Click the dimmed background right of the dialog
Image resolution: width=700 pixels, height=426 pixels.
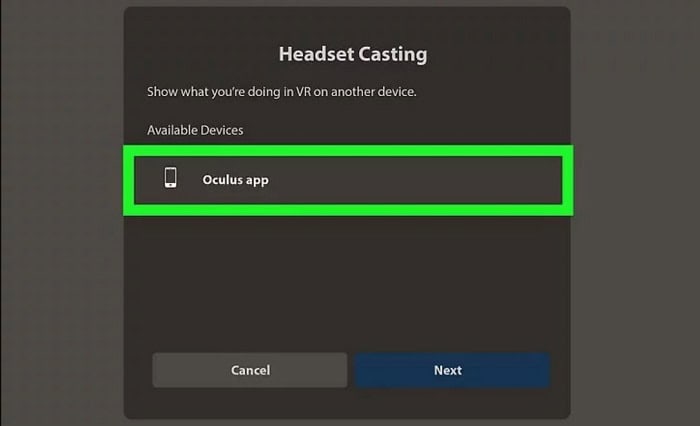pyautogui.click(x=635, y=213)
